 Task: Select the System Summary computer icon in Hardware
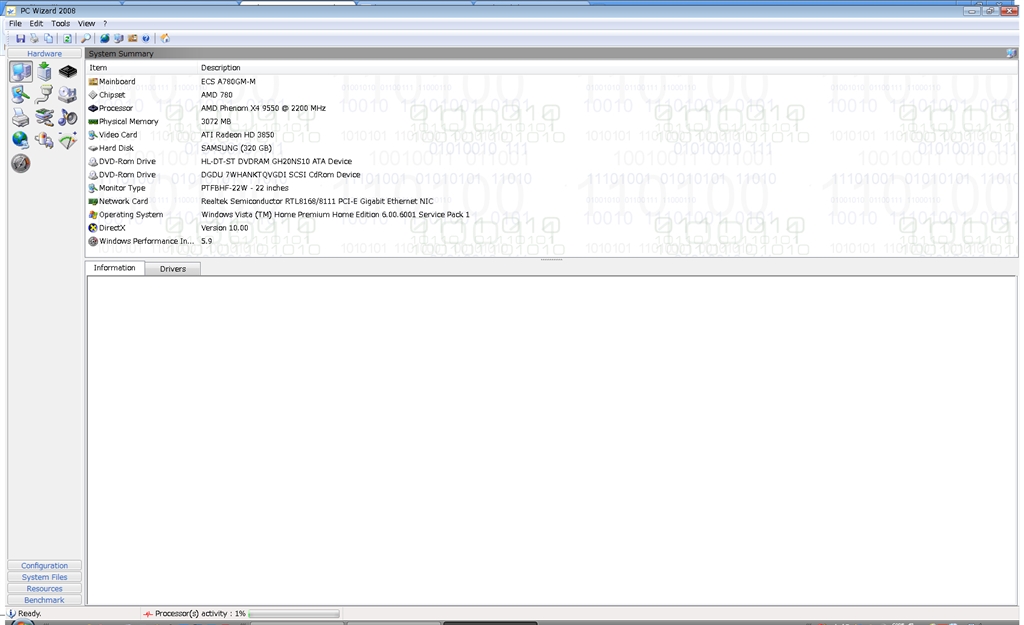pyautogui.click(x=21, y=72)
